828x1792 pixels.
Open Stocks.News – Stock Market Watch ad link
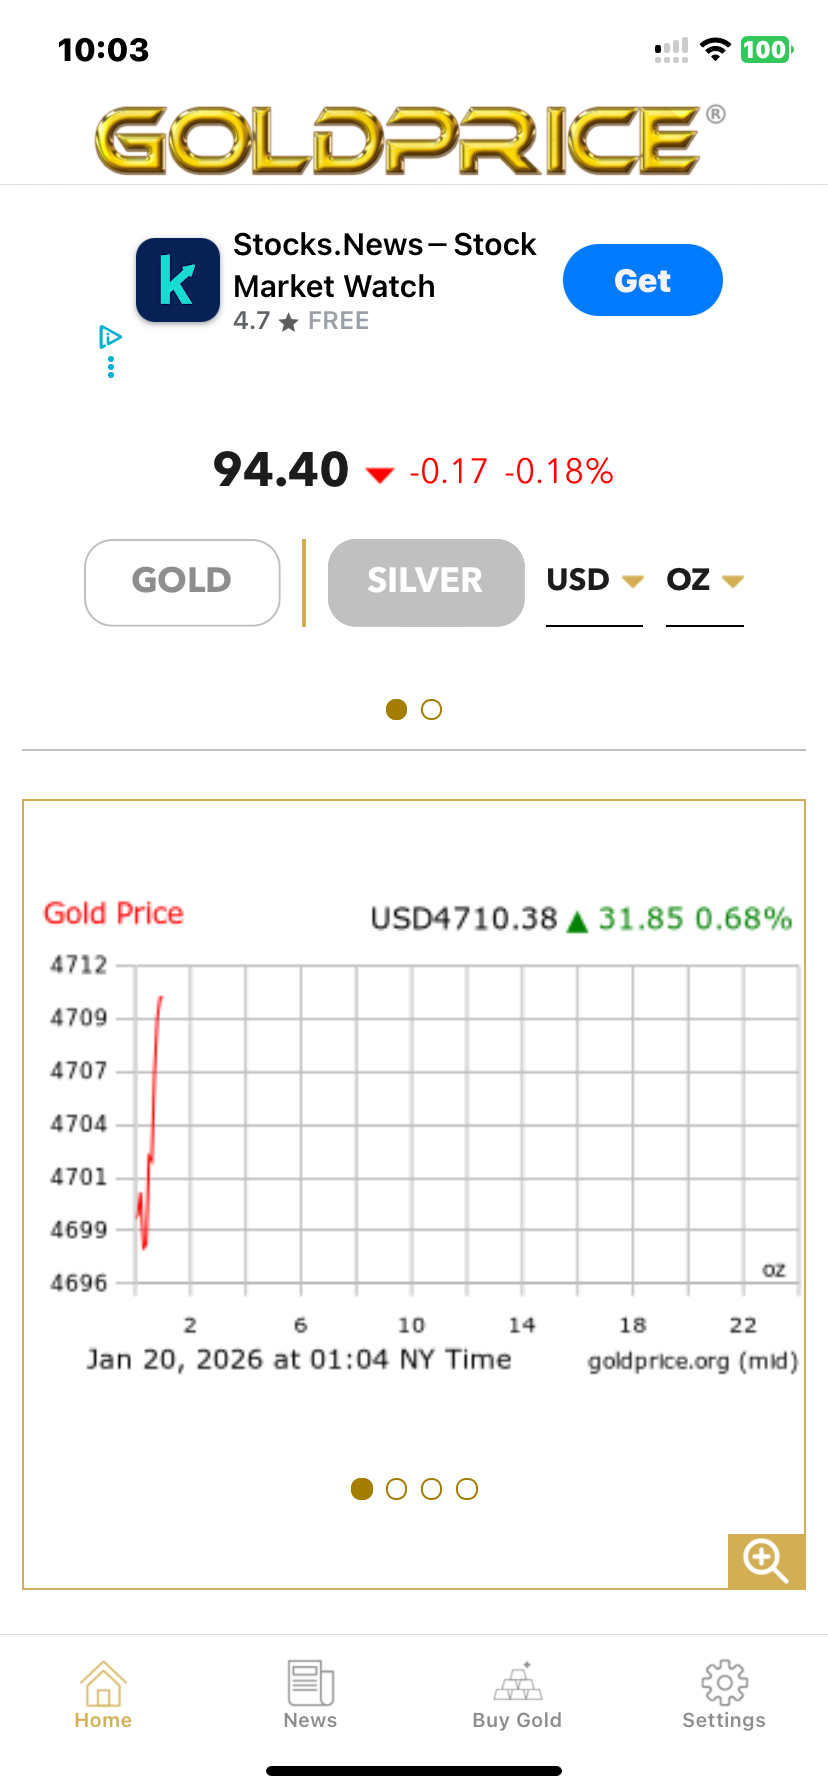384,266
